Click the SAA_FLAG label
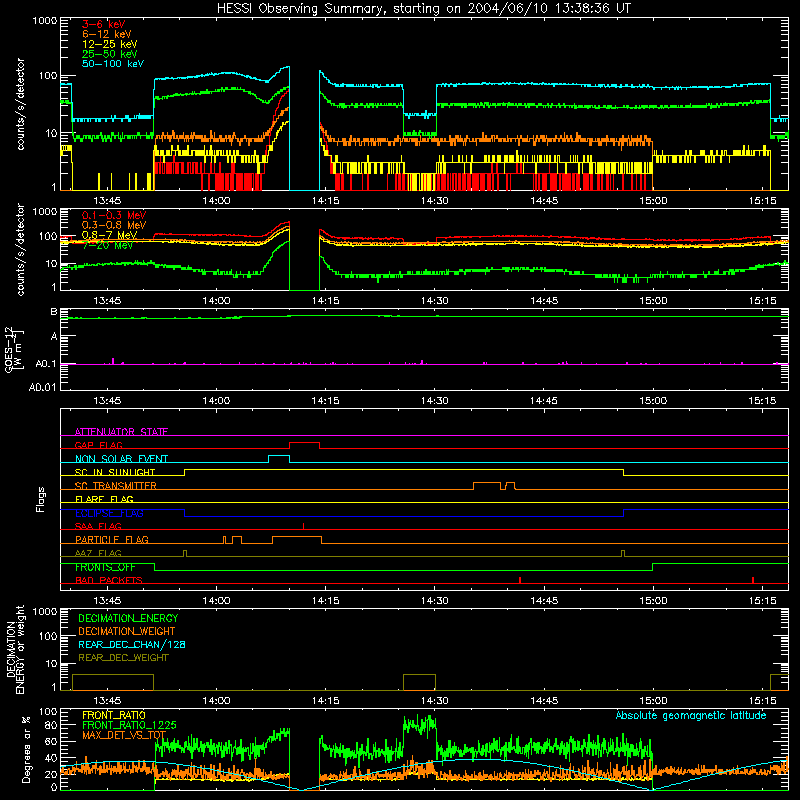The width and height of the screenshot is (800, 800). click(98, 526)
